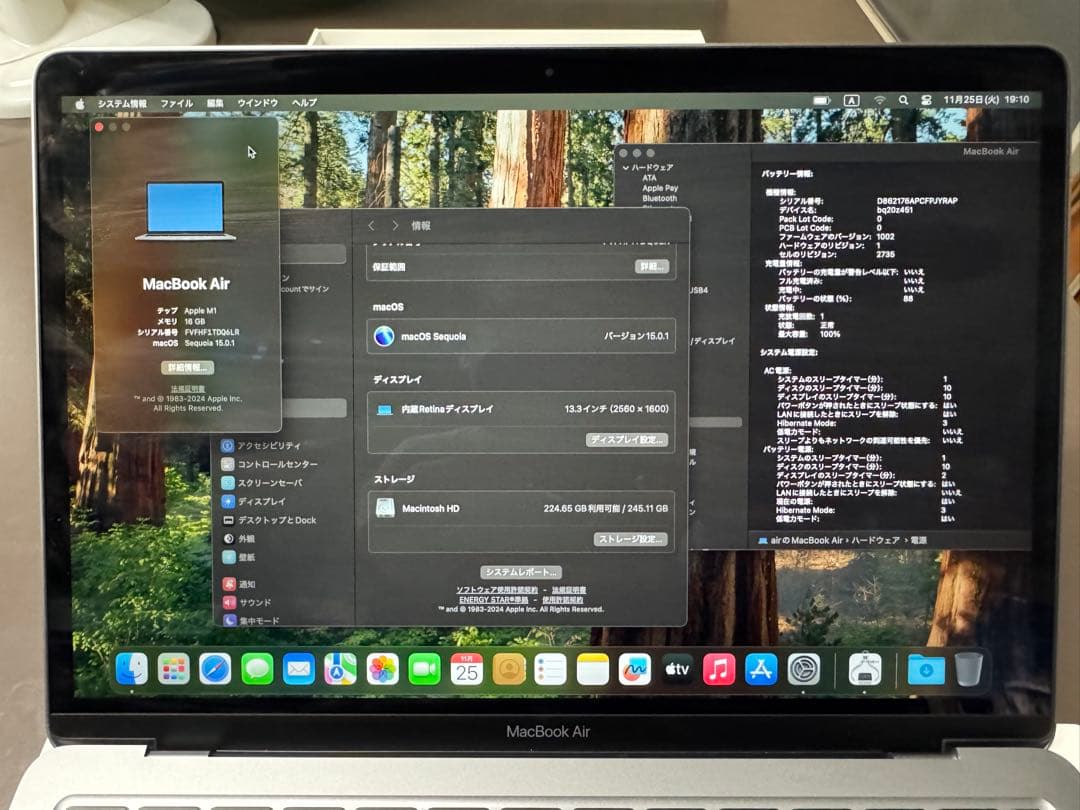The height and width of the screenshot is (810, 1080).
Task: Select Bluetooth in the System Report sidebar
Action: tap(659, 199)
